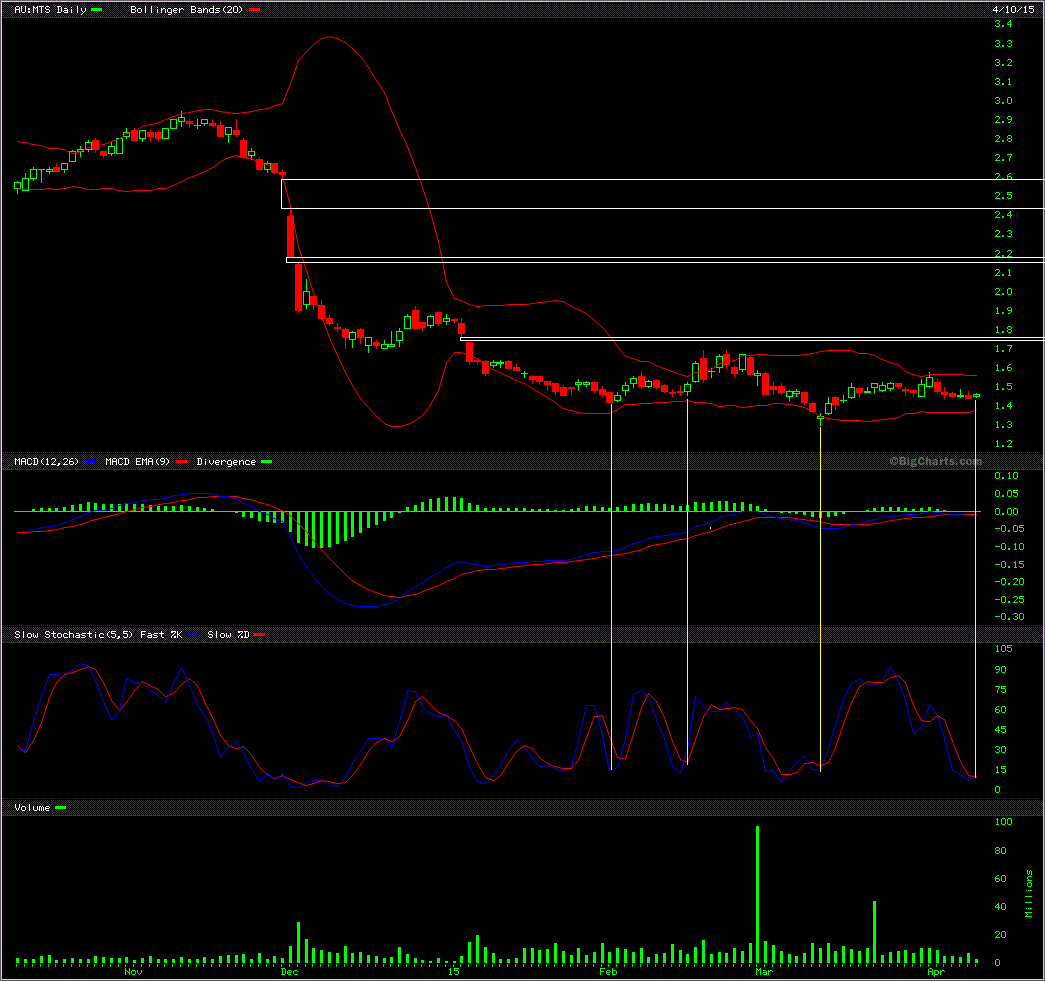This screenshot has height=981, width=1045.
Task: Click the date '4/10/15' in header
Action: [x=1012, y=9]
